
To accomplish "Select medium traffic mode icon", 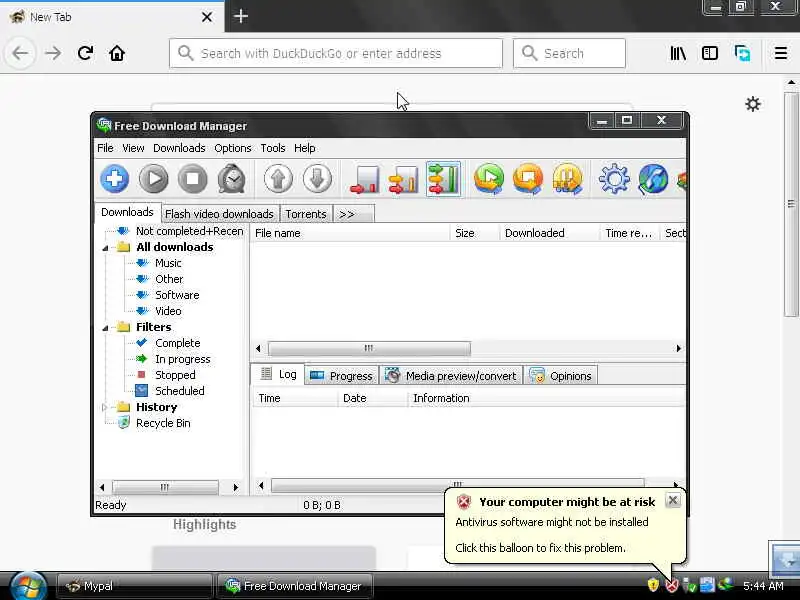I will click(x=403, y=179).
